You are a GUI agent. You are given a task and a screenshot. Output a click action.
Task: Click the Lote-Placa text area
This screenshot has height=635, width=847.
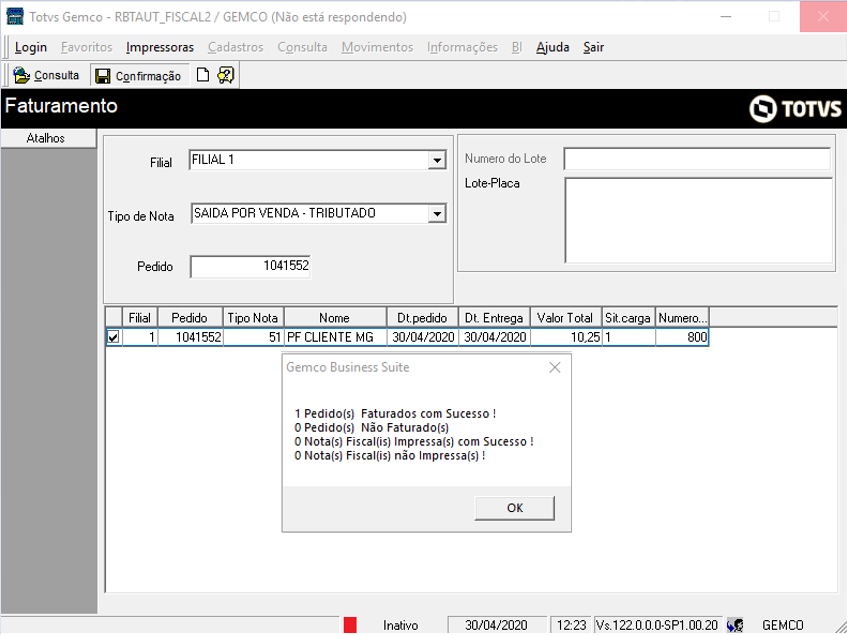click(698, 220)
